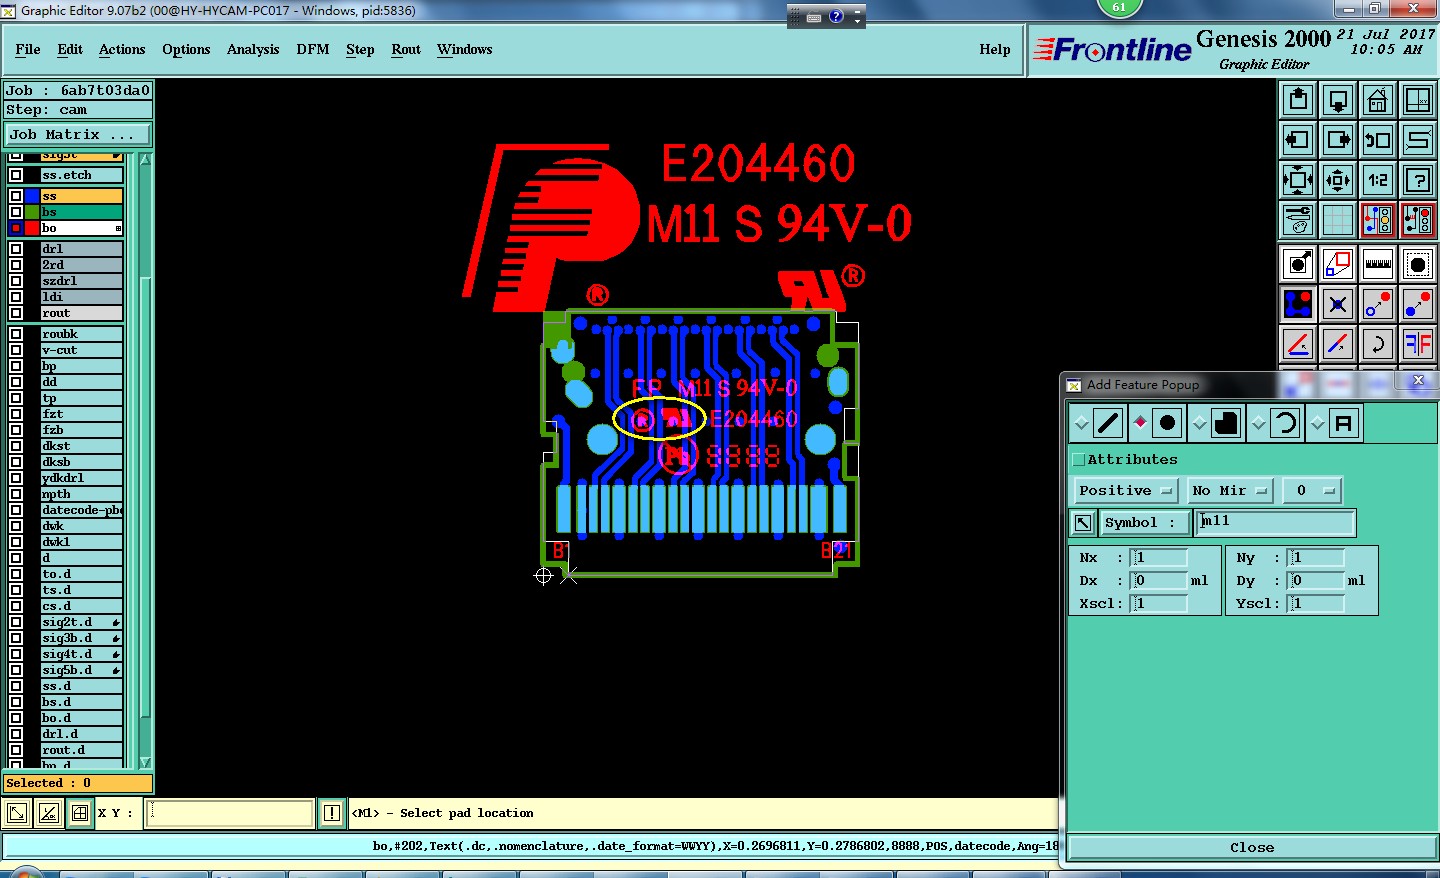Click the X Y coordinate input field
This screenshot has height=878, width=1440.
(229, 813)
